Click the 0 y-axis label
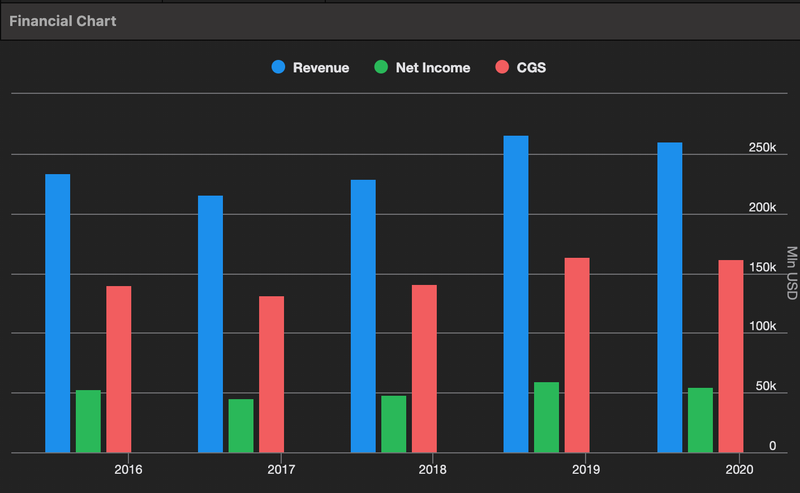This screenshot has height=493, width=800. [x=772, y=446]
